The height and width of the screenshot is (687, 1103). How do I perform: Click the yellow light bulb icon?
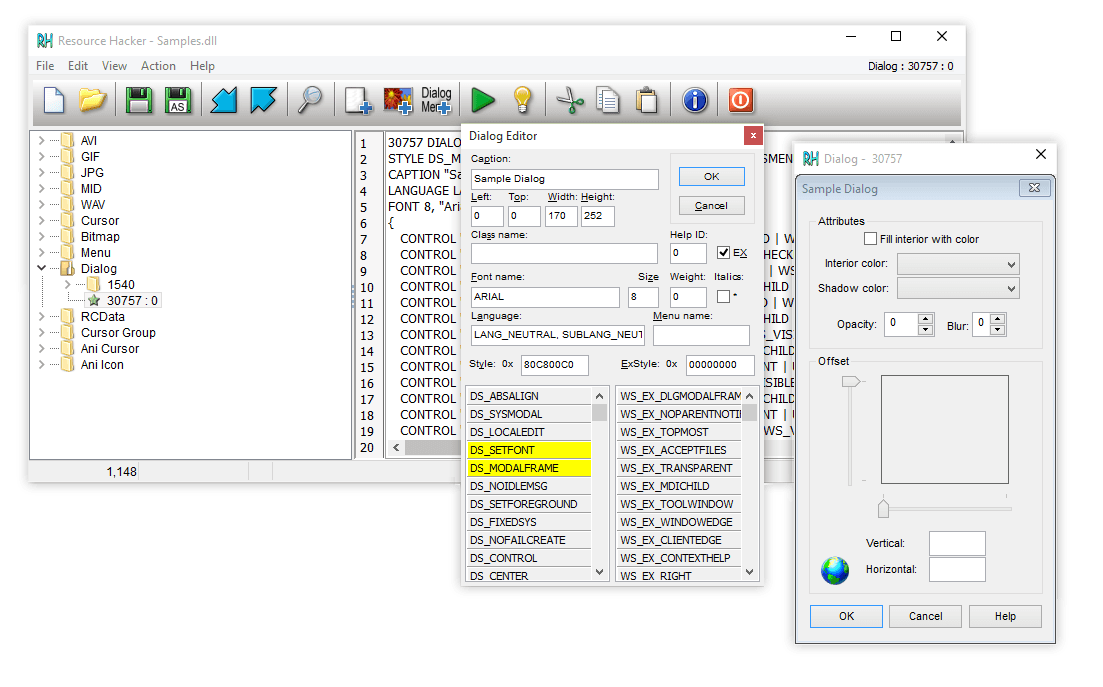[x=522, y=101]
